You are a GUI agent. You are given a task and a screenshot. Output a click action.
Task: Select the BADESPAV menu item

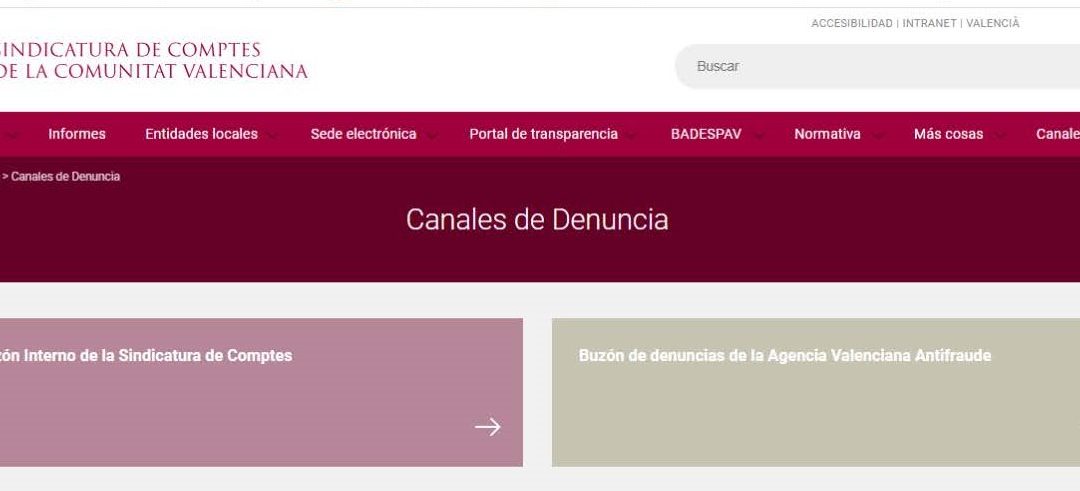(706, 134)
